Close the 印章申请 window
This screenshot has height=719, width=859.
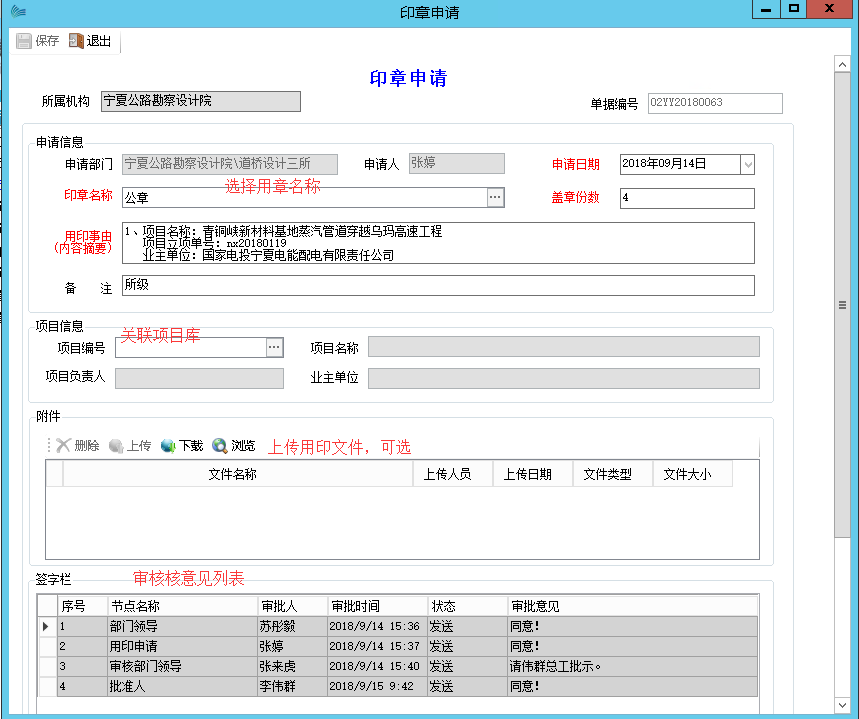pos(829,9)
